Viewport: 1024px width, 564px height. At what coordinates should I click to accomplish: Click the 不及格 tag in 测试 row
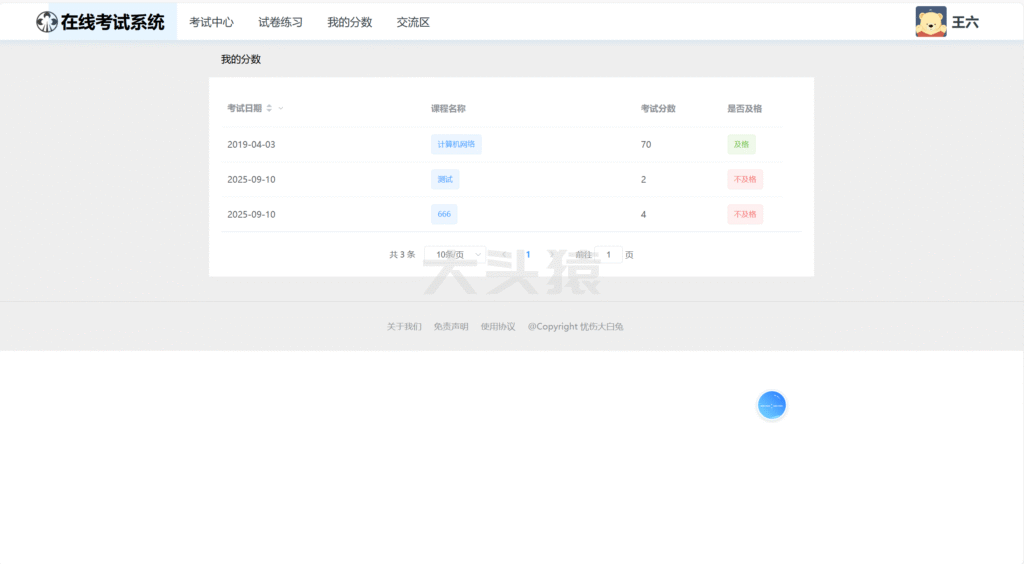pyautogui.click(x=744, y=180)
